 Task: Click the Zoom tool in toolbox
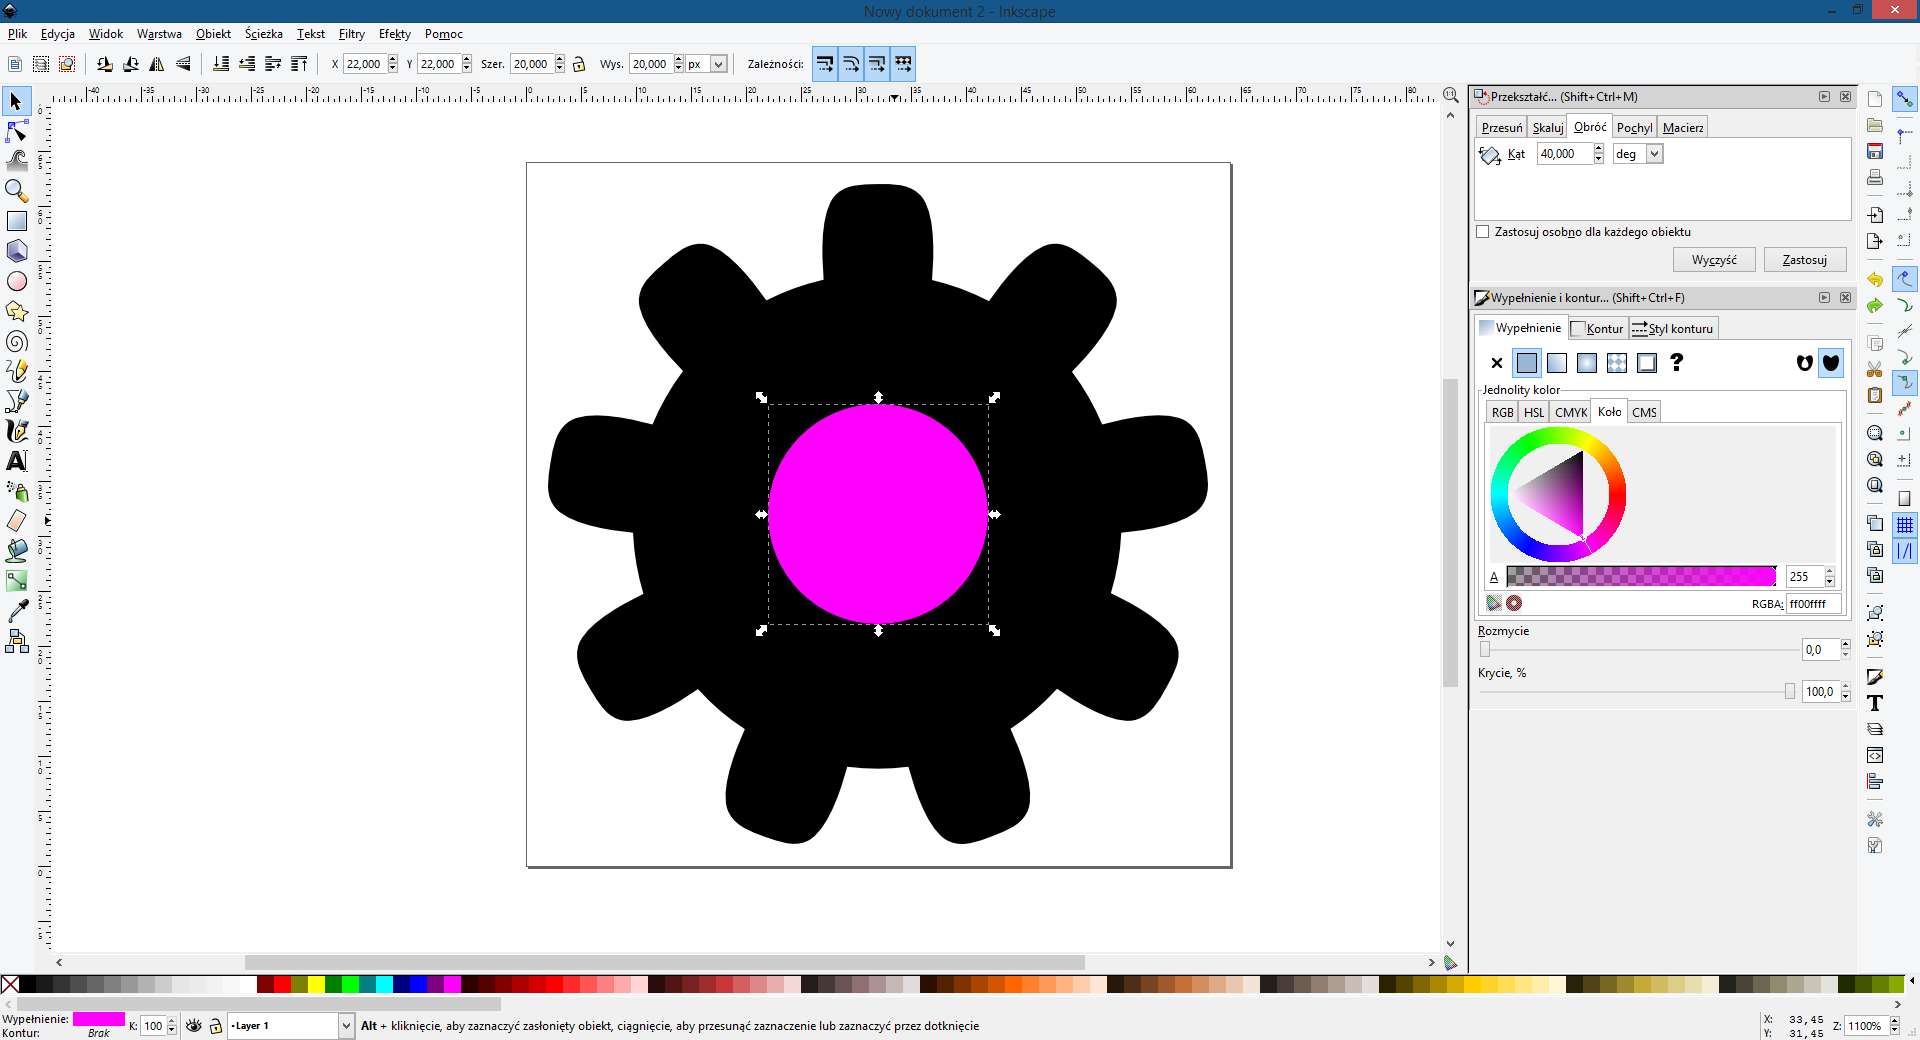(x=17, y=190)
